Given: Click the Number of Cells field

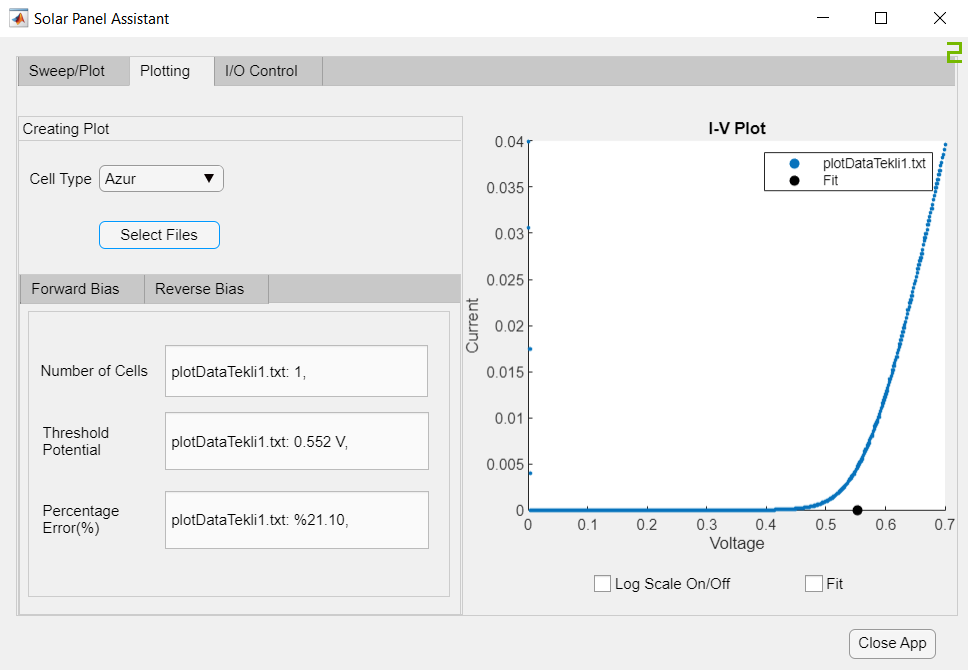Looking at the screenshot, I should pyautogui.click(x=296, y=371).
